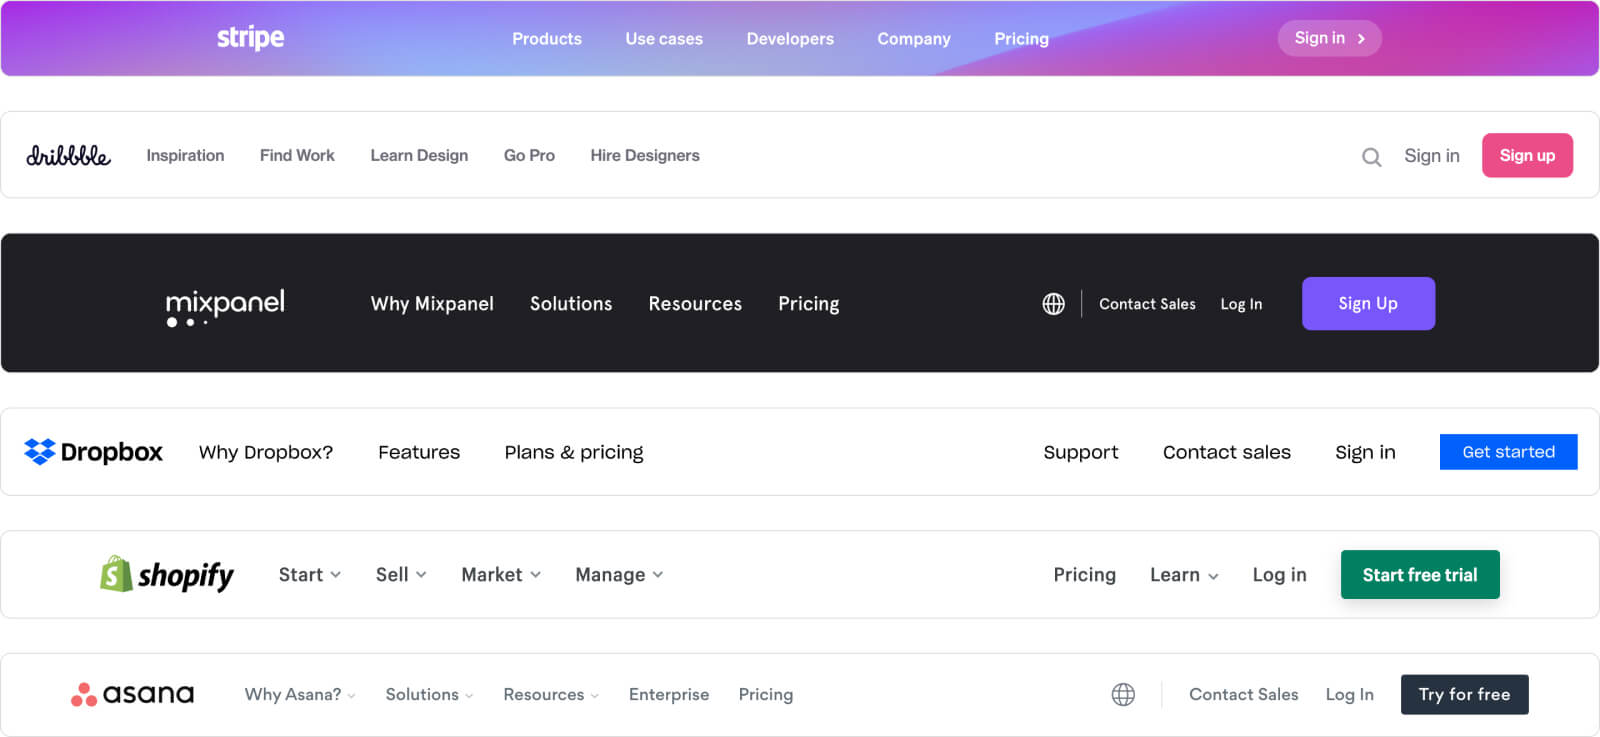Open the Why Asana? dropdown
1600x737 pixels.
(299, 695)
